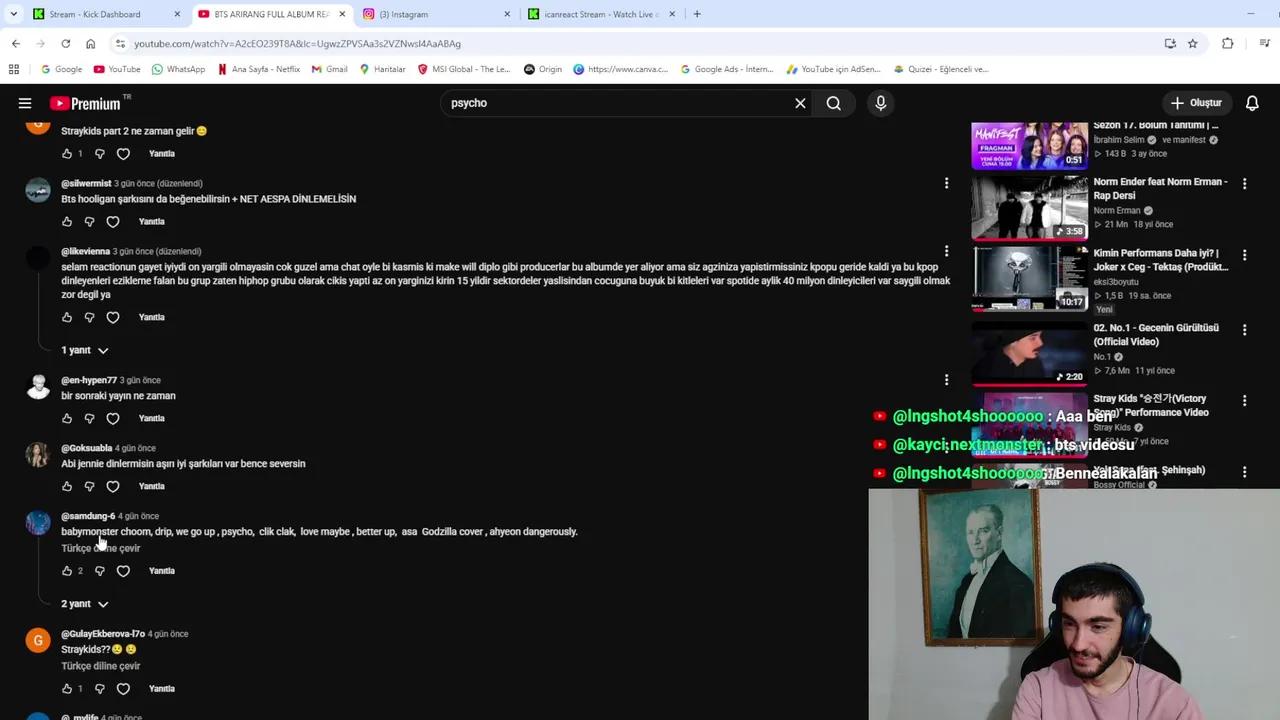Open options menu for @likevienna comment
Viewport: 1280px width, 720px height.
point(946,251)
